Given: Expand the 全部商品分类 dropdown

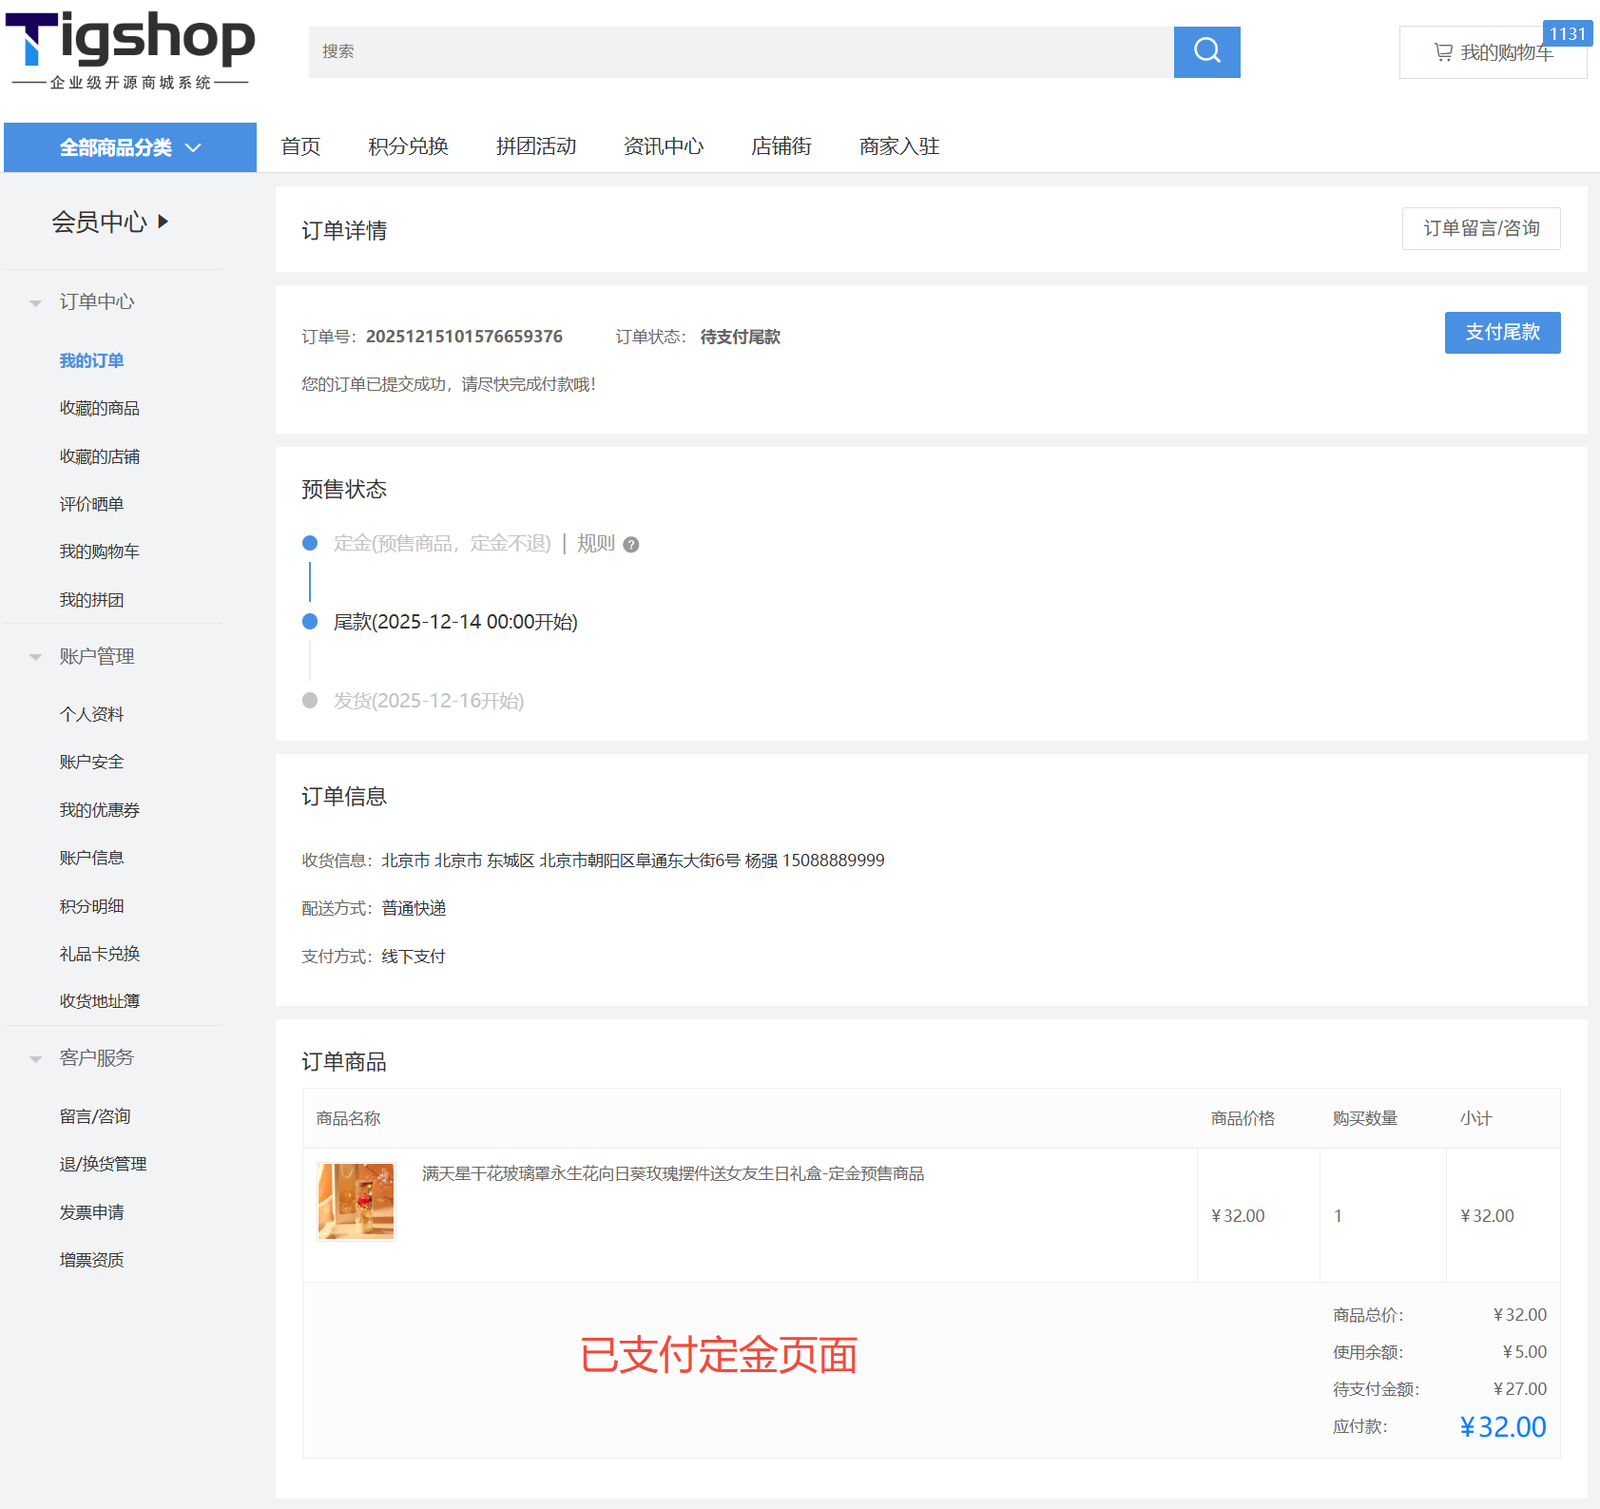Looking at the screenshot, I should [x=130, y=148].
